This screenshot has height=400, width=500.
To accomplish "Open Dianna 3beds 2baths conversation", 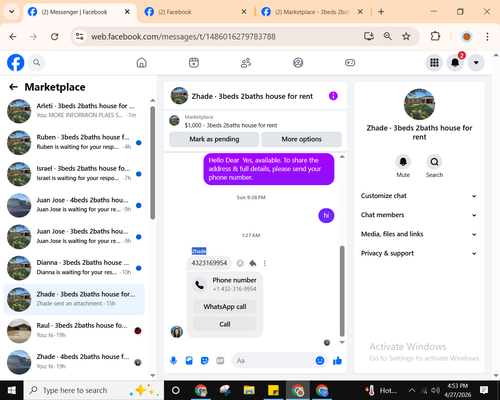I will coord(74,267).
